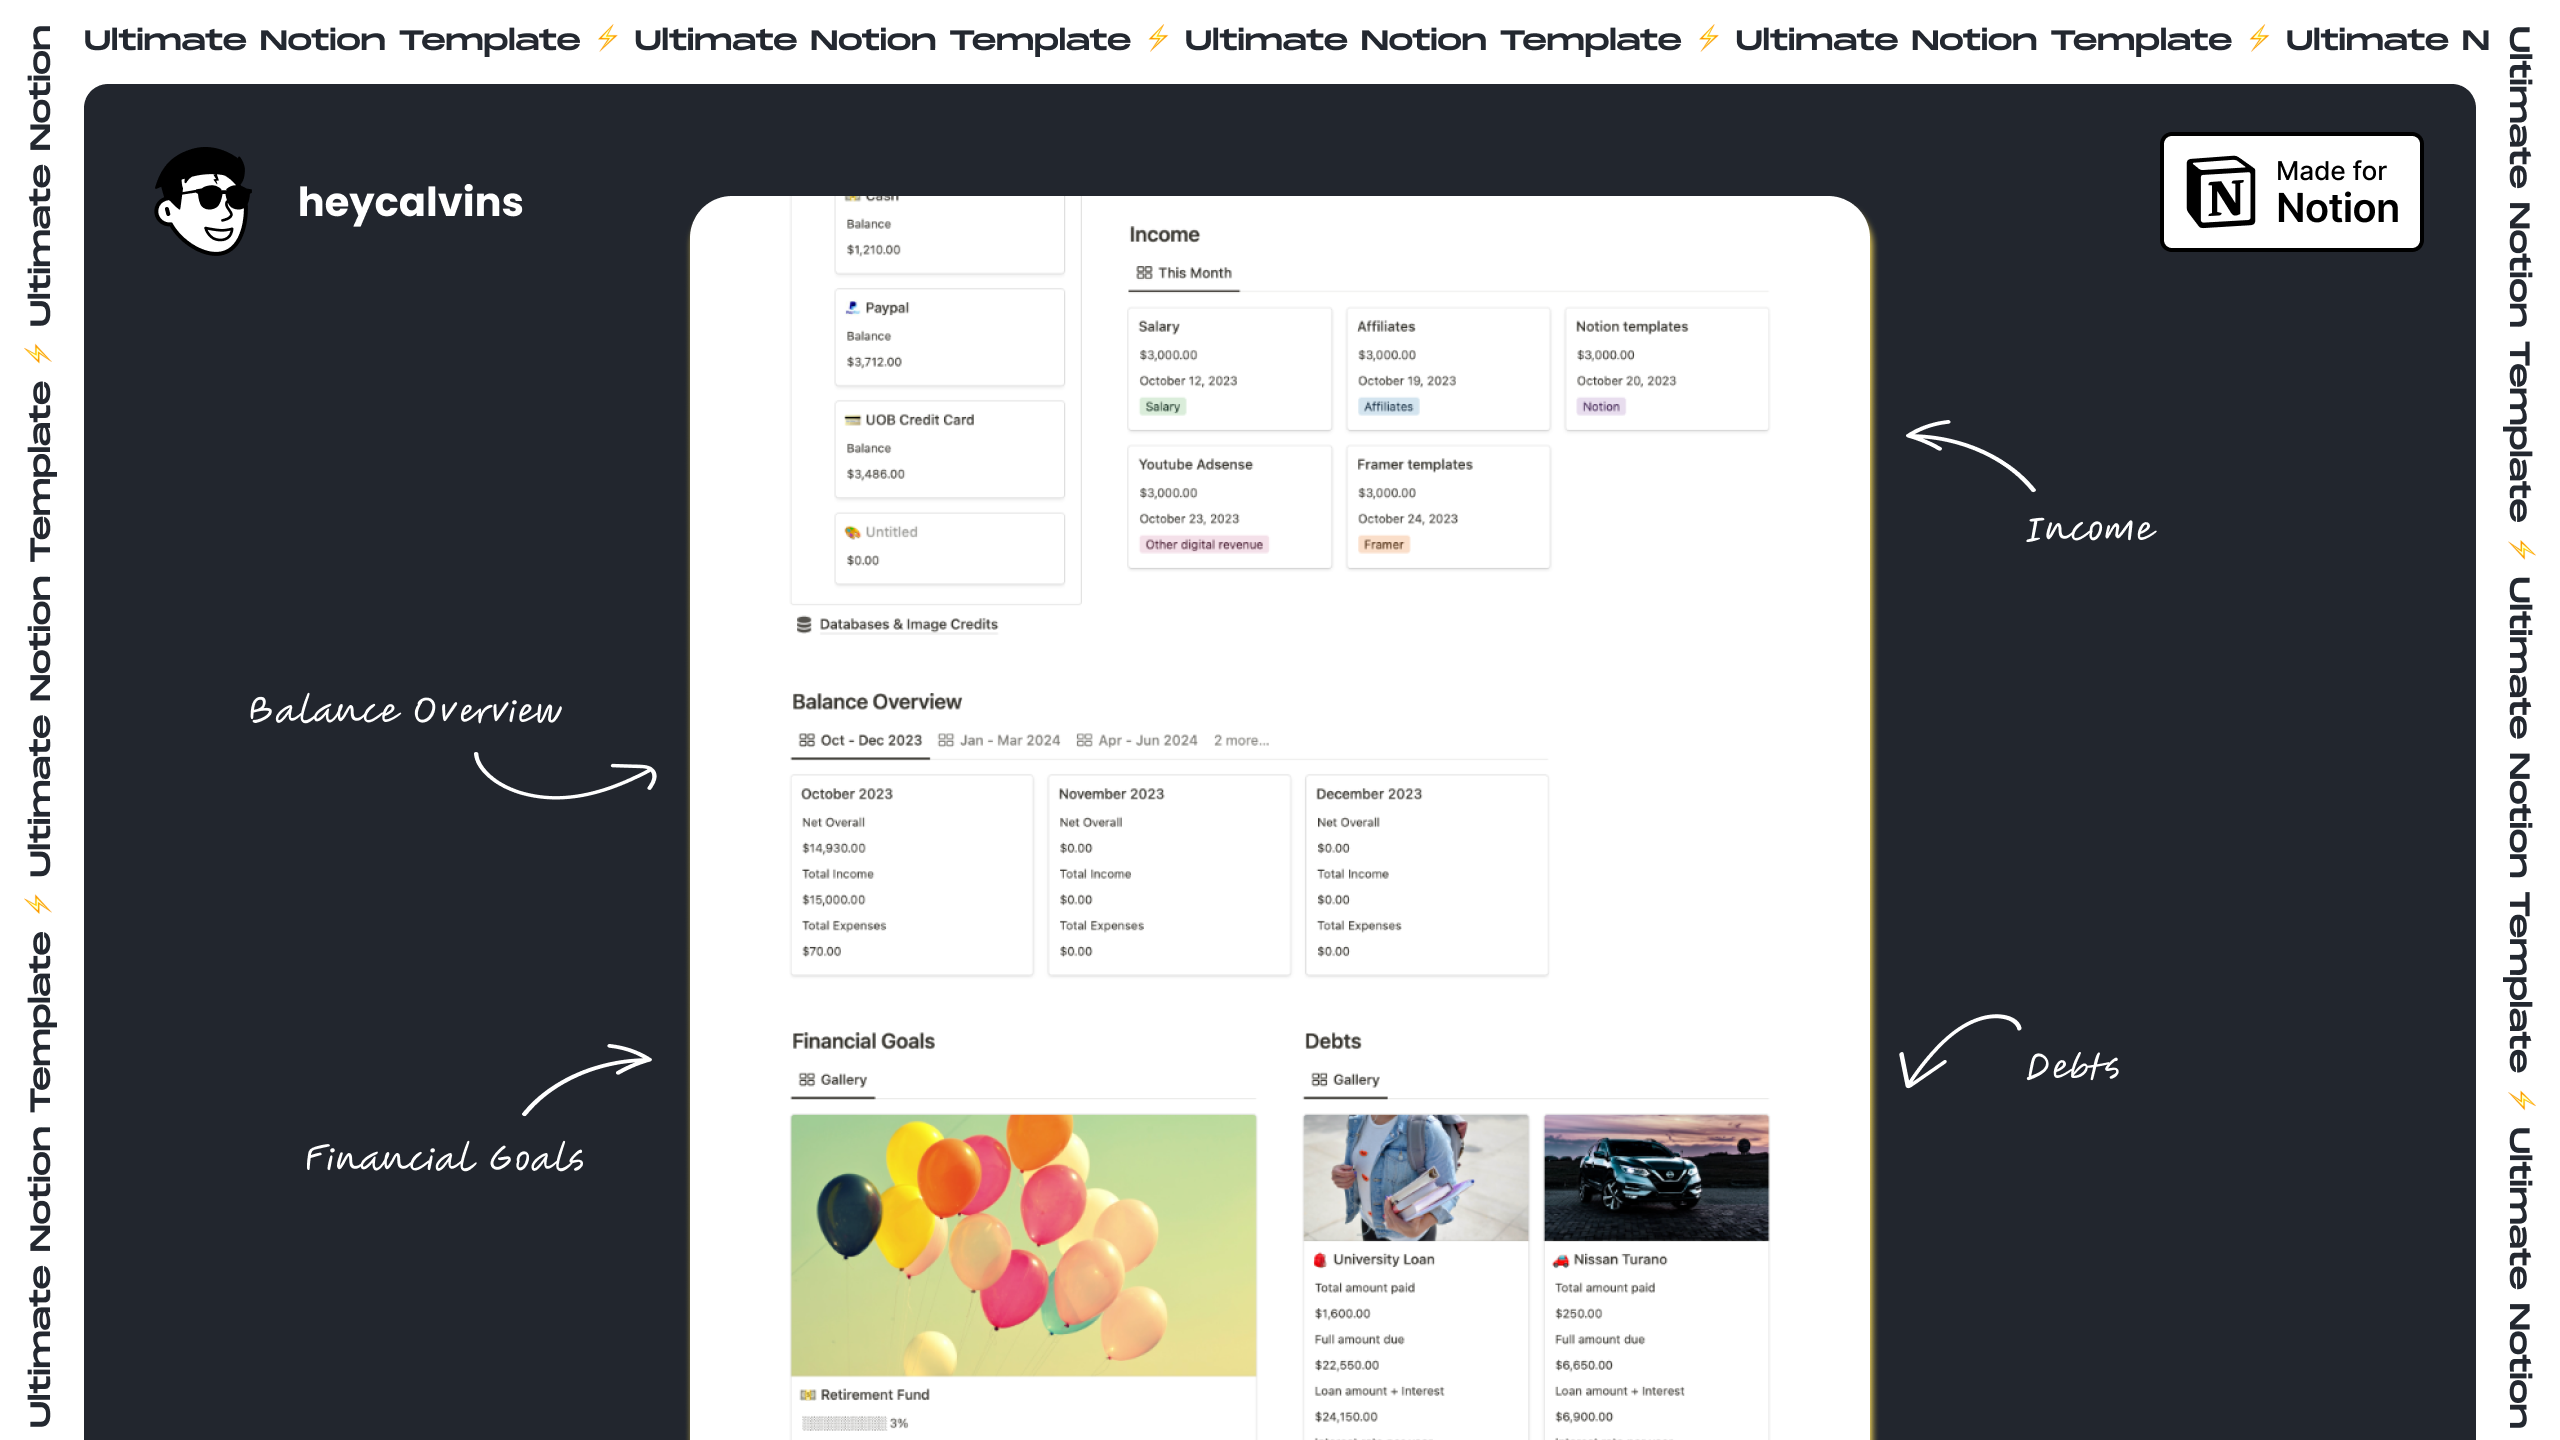This screenshot has width=2560, height=1440.
Task: Click the purple Notion tag
Action: point(1601,407)
